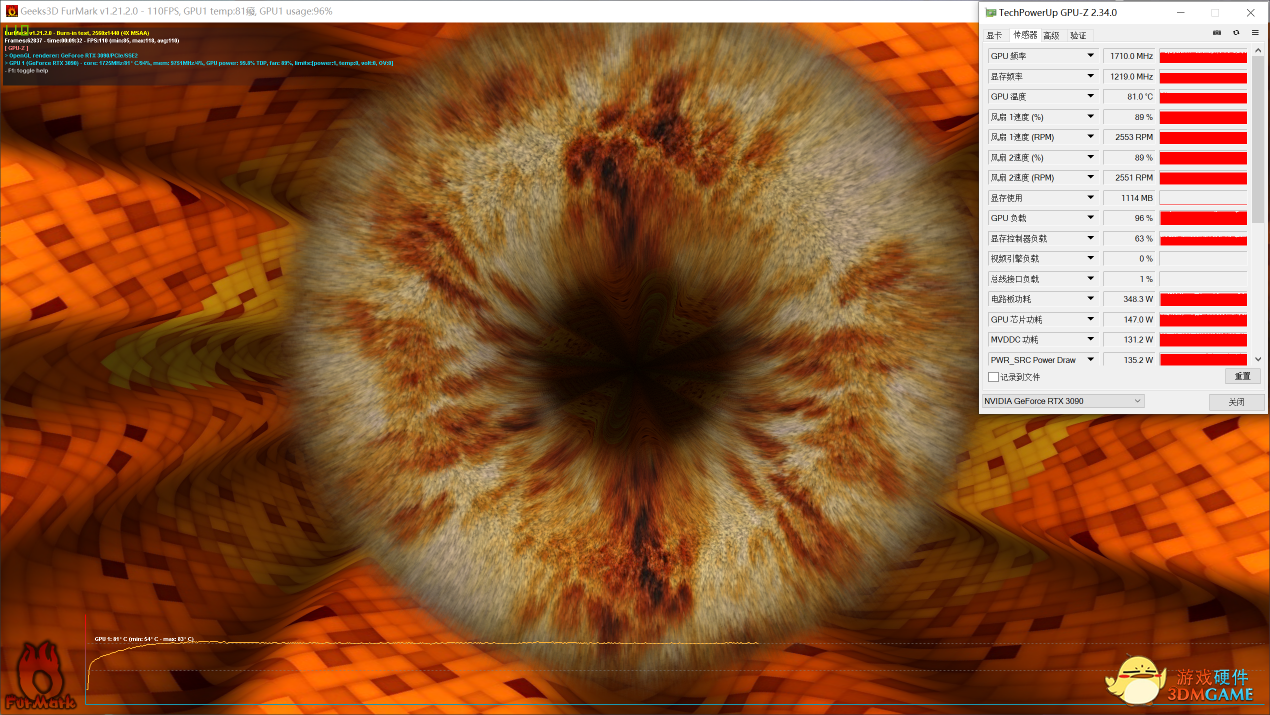Click the 'F1: toggle help' overlay text
The height and width of the screenshot is (715, 1270).
[27, 71]
